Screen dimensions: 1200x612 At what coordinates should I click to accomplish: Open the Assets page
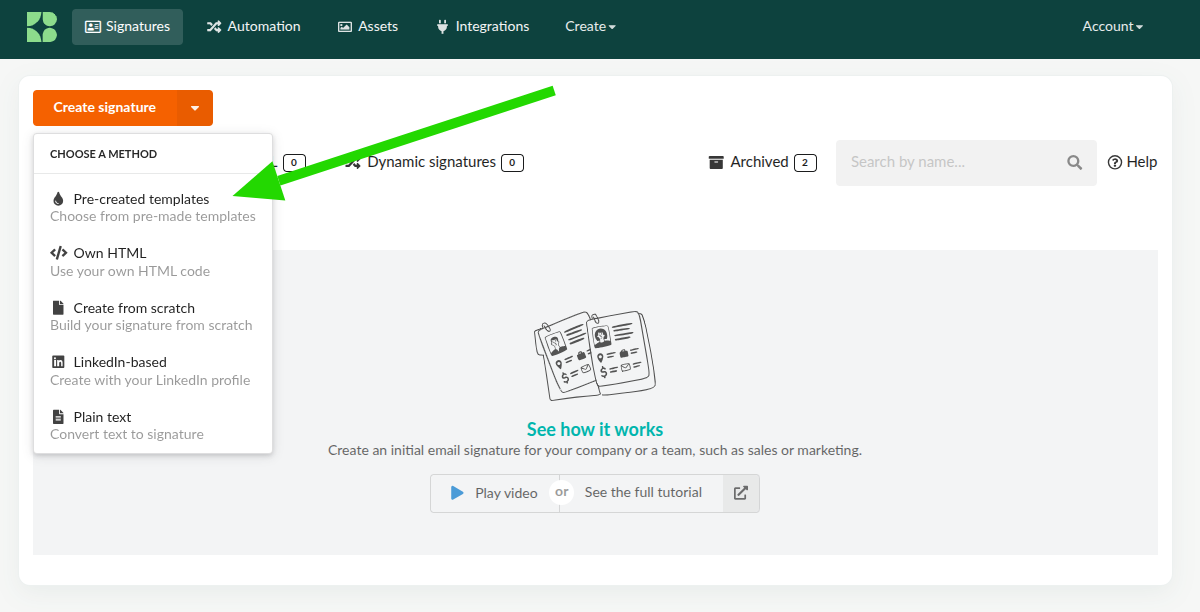[368, 27]
